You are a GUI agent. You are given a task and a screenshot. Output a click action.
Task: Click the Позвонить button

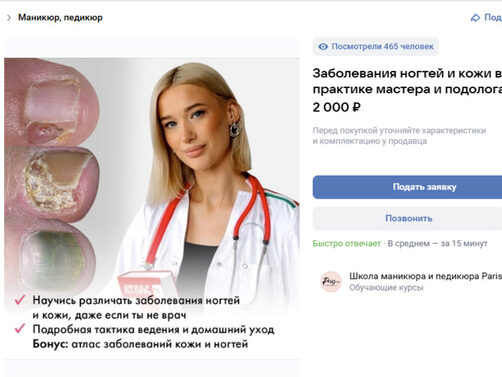pos(407,219)
